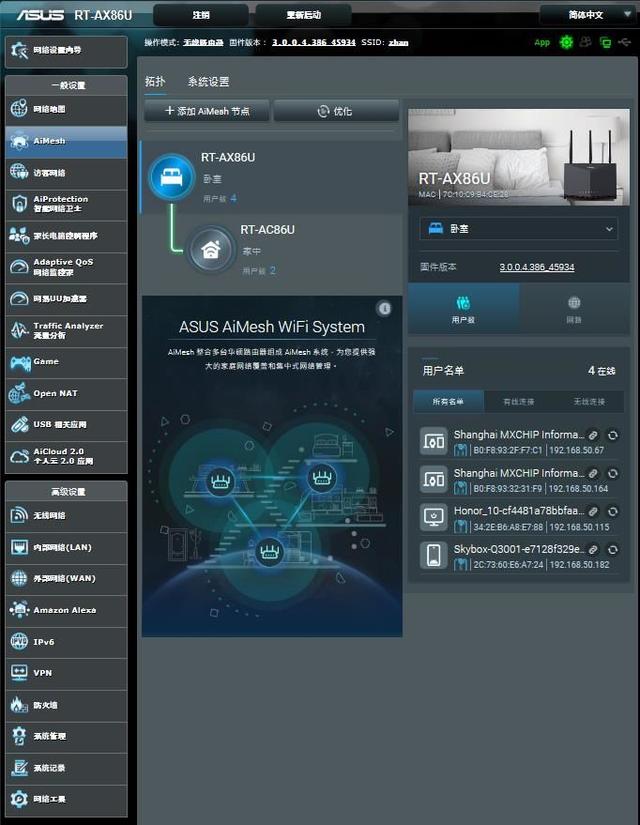Click the 无线路由器 operation mode link
Image resolution: width=640 pixels, height=825 pixels.
point(203,43)
